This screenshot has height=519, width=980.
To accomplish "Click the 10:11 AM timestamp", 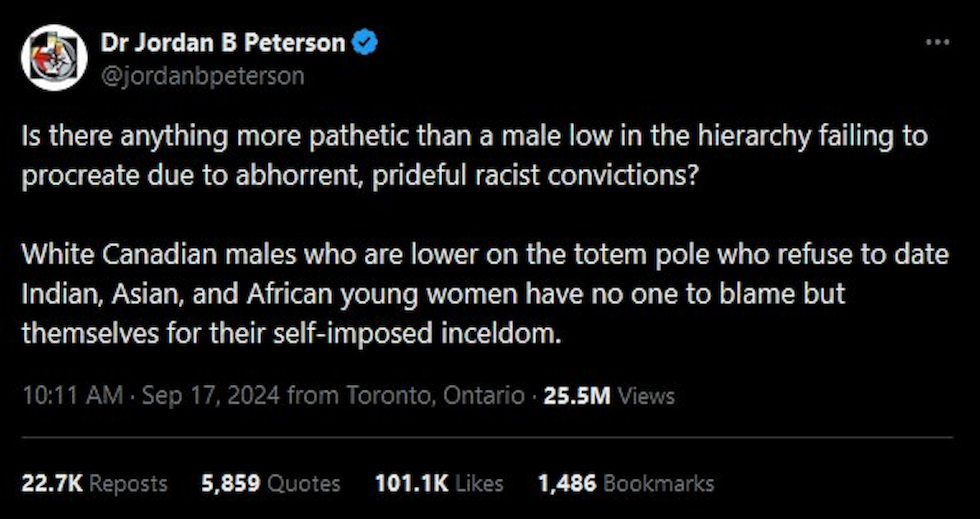I will (x=72, y=395).
